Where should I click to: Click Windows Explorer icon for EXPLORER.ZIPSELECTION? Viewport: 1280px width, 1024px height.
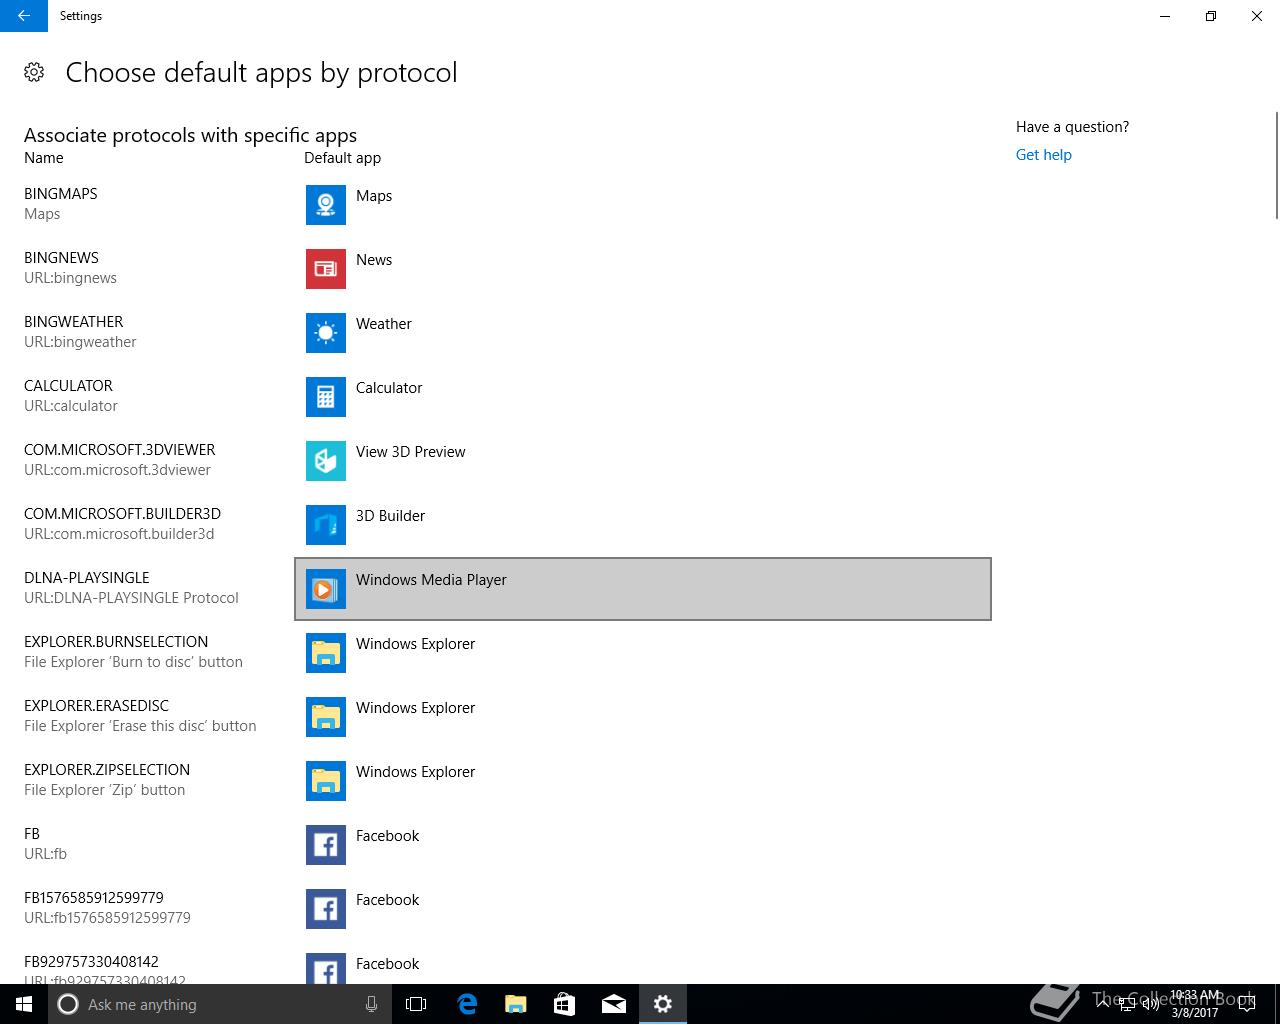(326, 781)
